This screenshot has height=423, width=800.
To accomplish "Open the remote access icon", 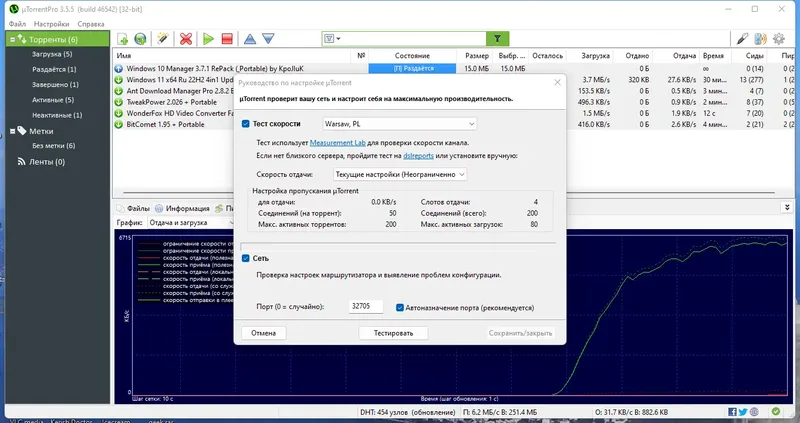I will [x=760, y=39].
